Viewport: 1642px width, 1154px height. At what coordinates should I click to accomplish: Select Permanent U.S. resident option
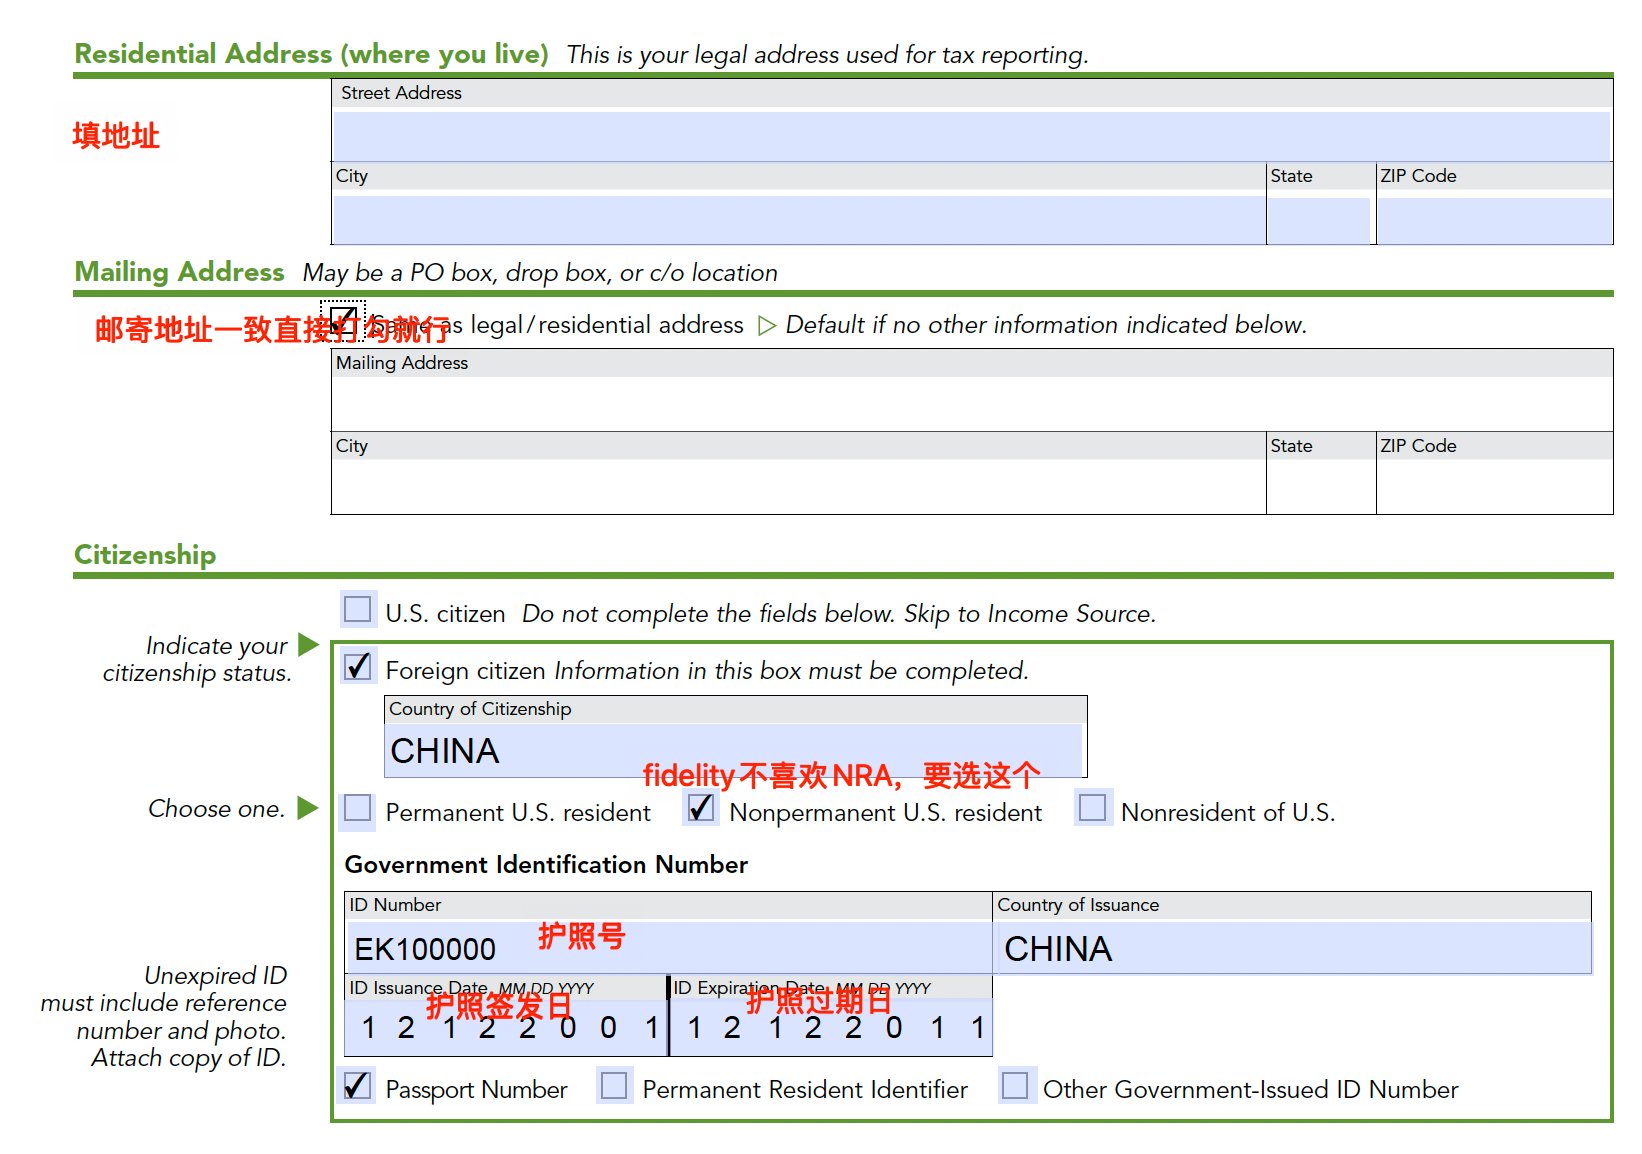[357, 808]
